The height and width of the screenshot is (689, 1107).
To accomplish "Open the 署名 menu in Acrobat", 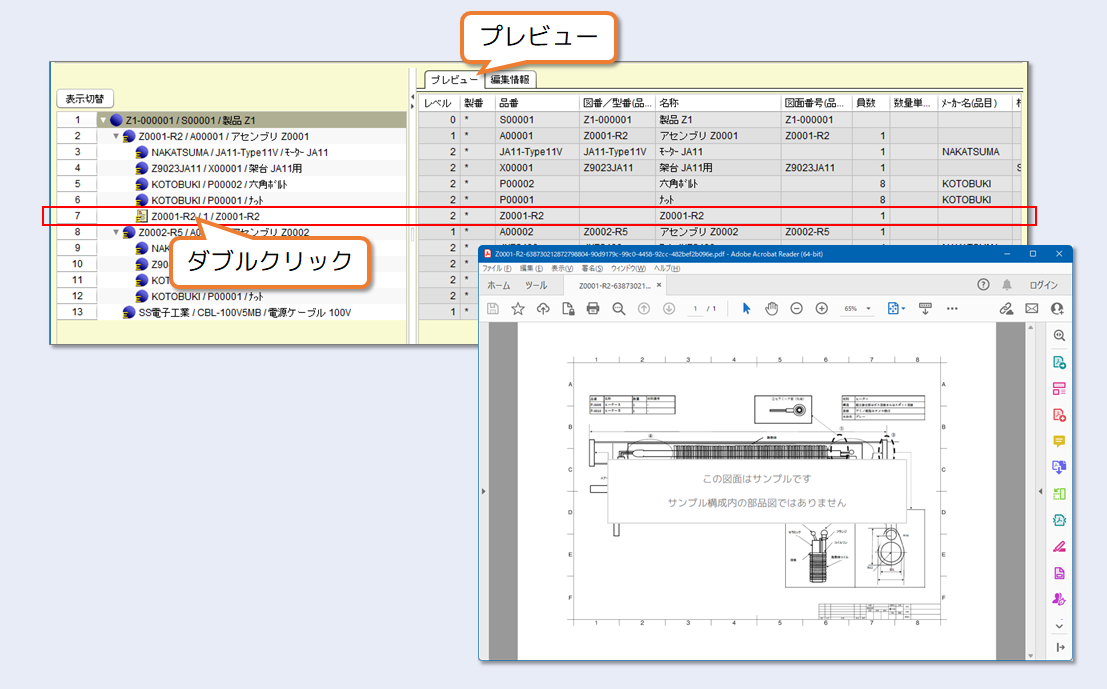I will click(592, 268).
